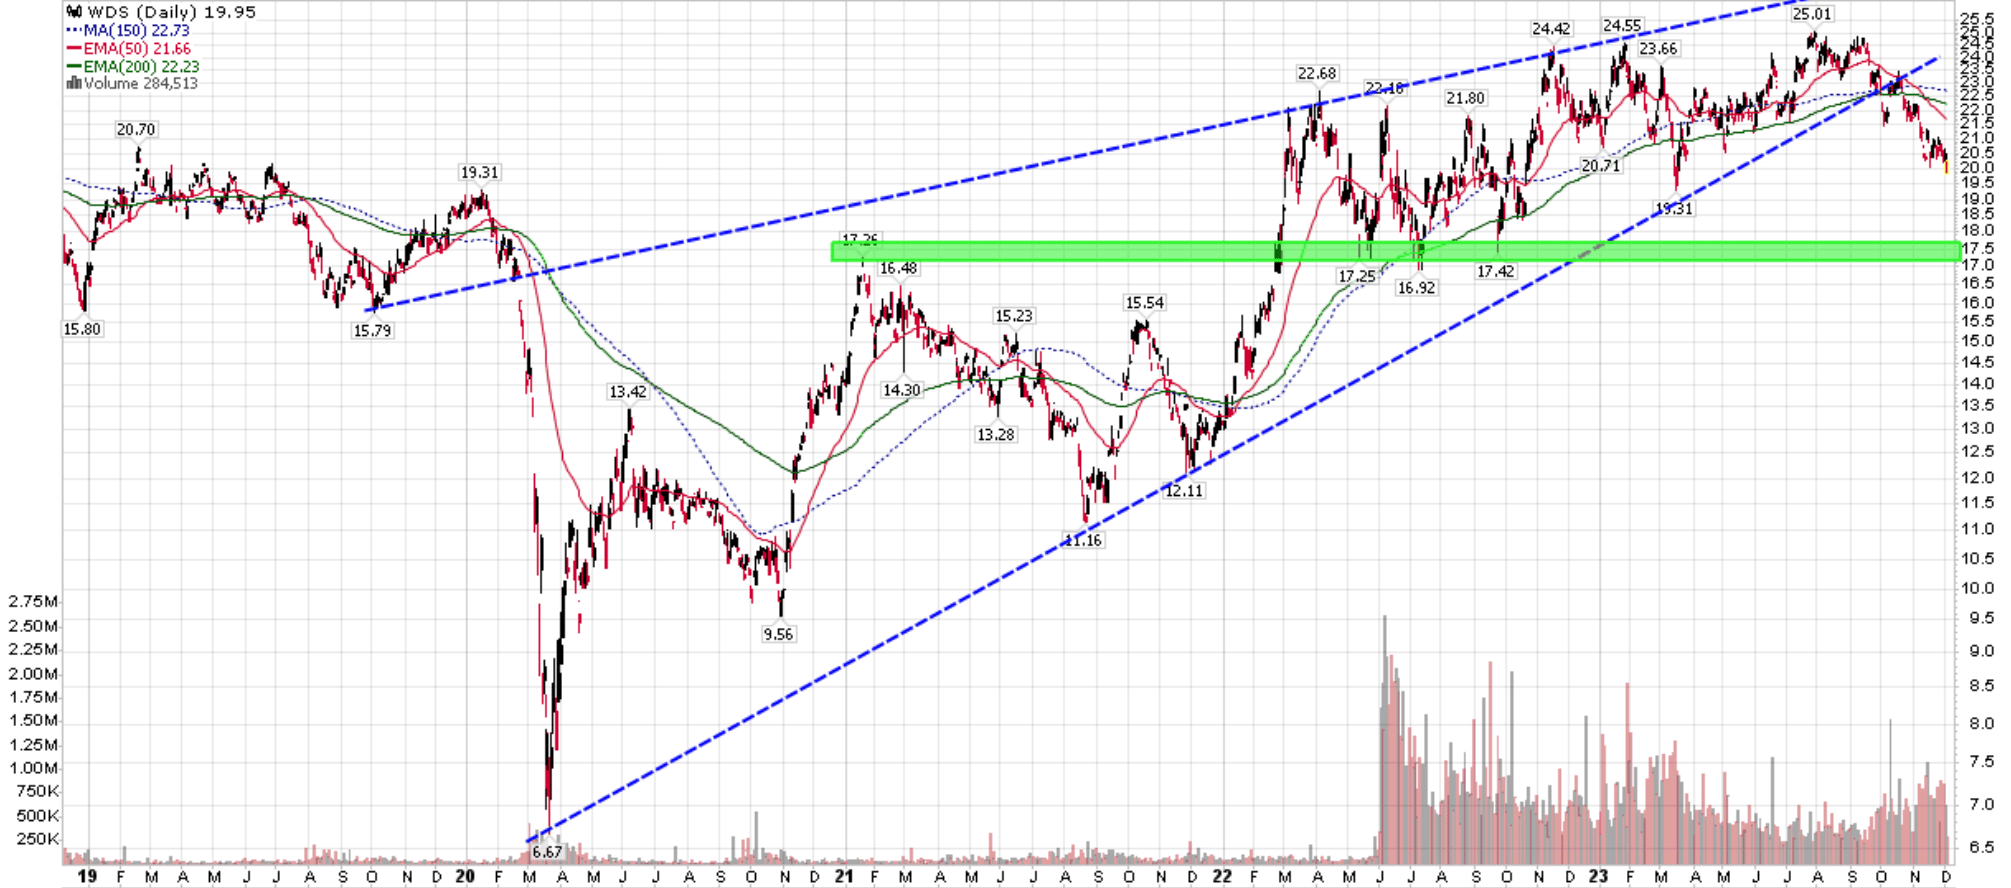Click the year 19 axis label
The height and width of the screenshot is (888, 2011).
pyautogui.click(x=88, y=877)
